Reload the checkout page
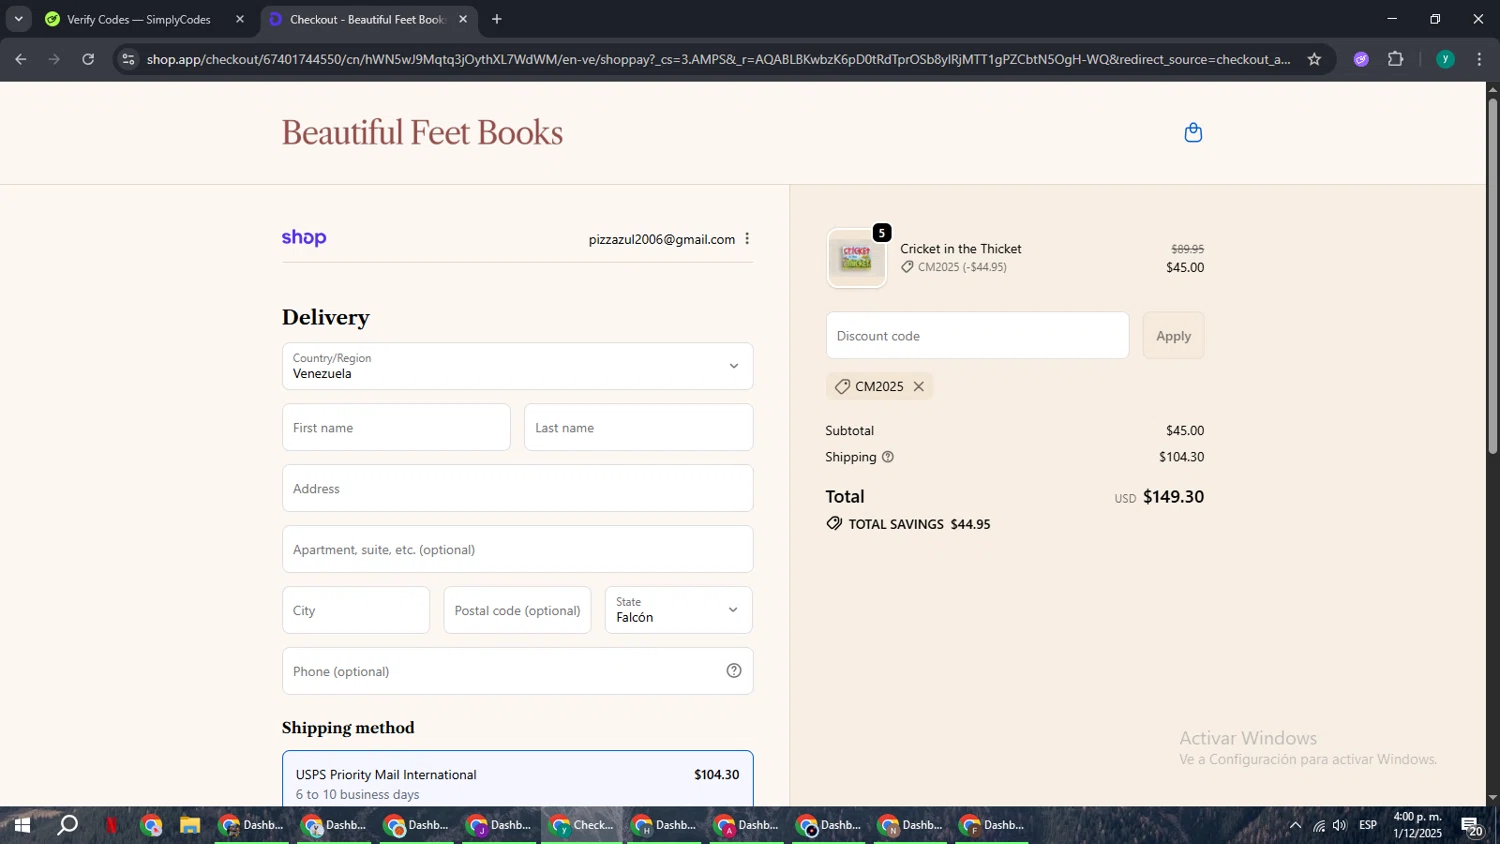 [88, 59]
